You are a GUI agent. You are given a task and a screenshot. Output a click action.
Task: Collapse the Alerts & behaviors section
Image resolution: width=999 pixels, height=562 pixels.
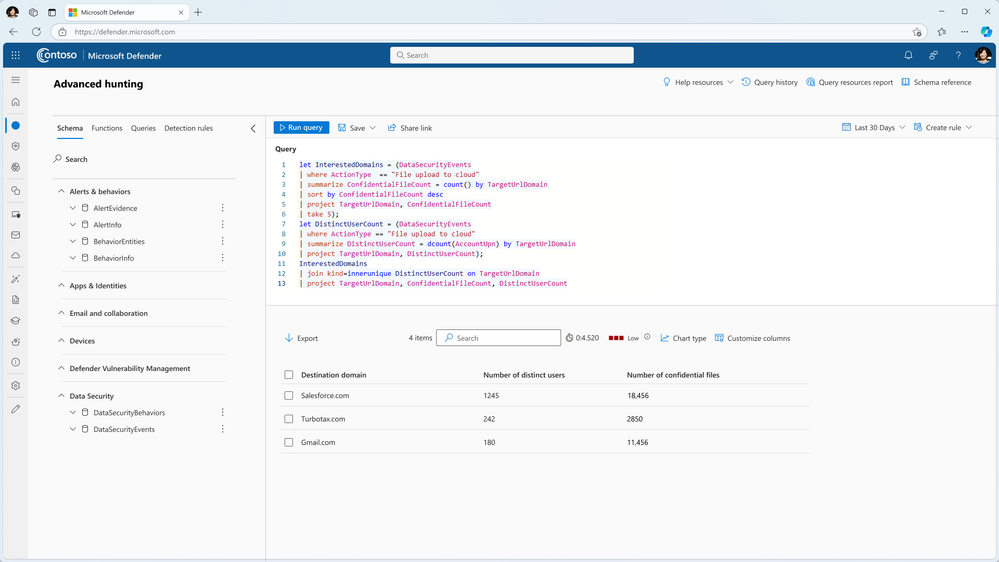(61, 191)
